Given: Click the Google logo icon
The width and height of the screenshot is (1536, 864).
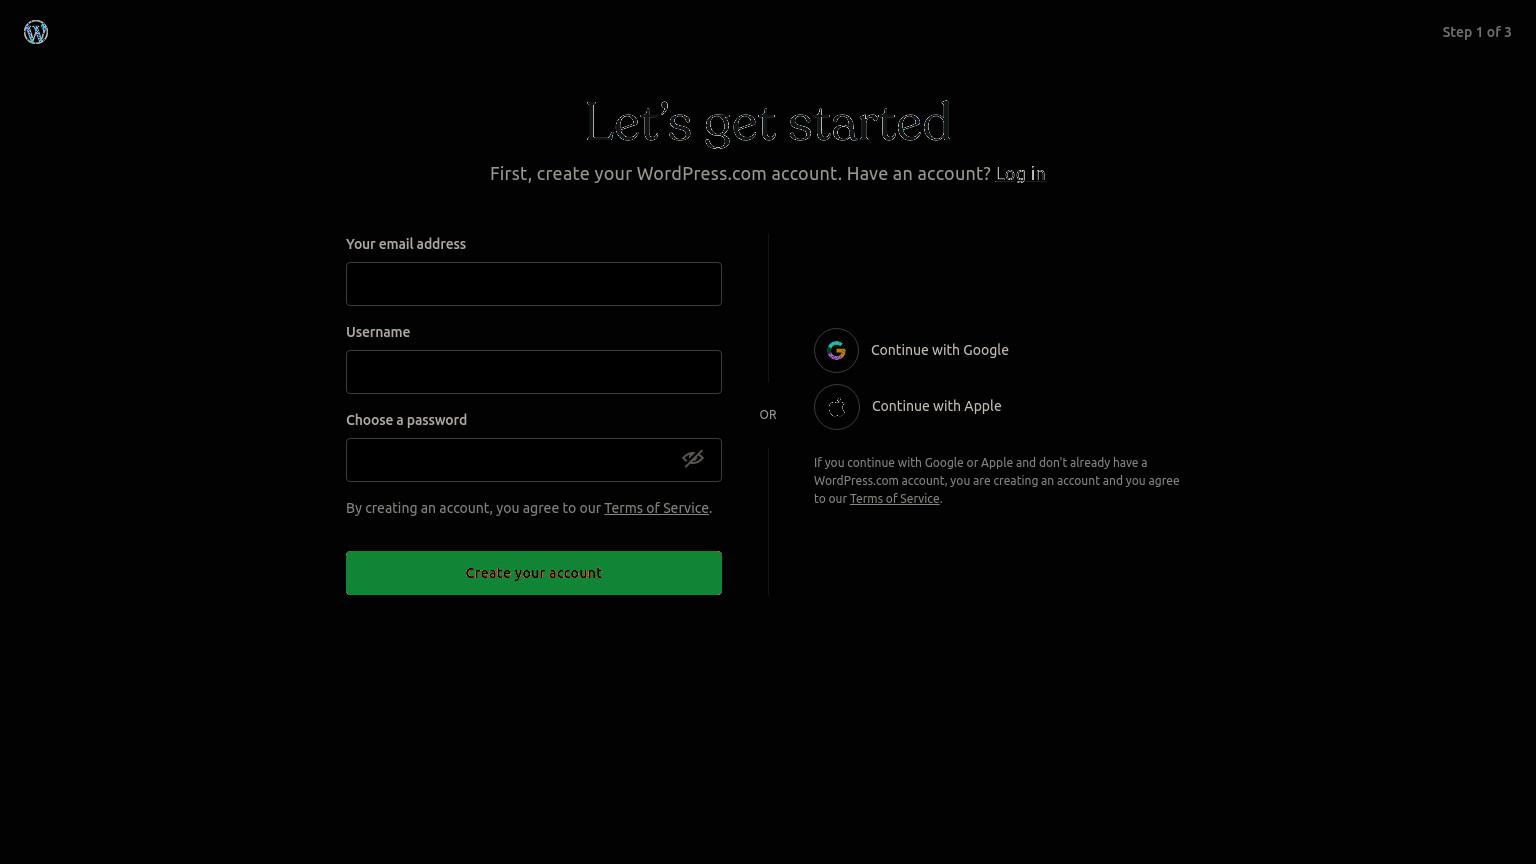Looking at the screenshot, I should [836, 351].
